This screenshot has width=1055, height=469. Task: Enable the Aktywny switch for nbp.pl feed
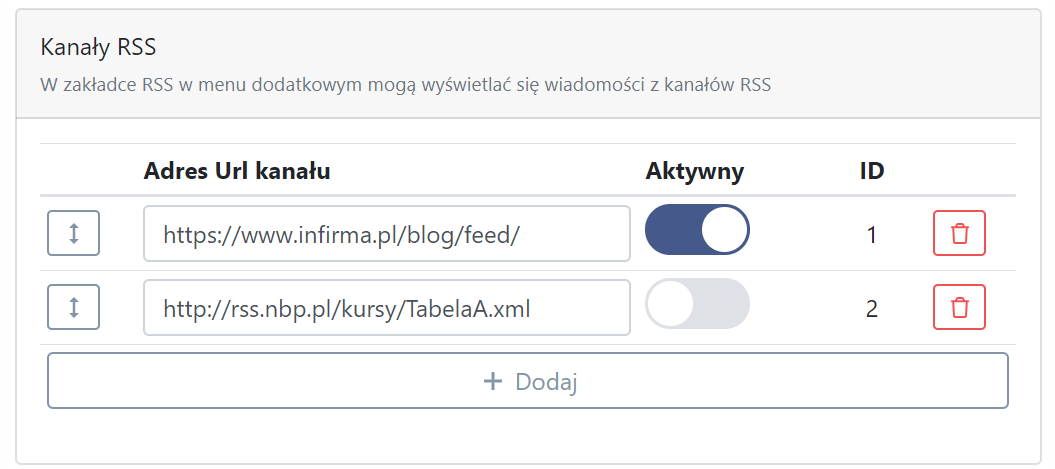pos(697,303)
